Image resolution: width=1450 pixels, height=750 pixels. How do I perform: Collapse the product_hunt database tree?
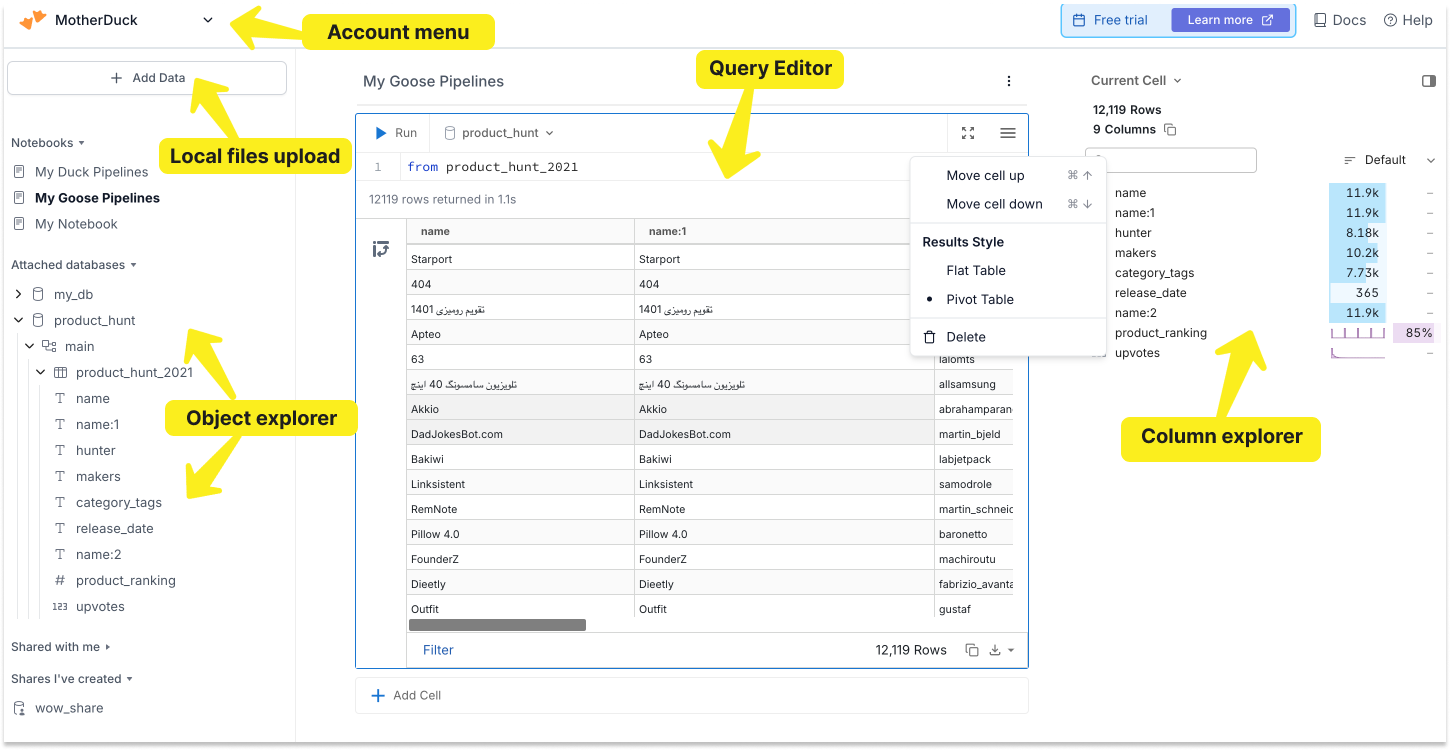pos(18,320)
